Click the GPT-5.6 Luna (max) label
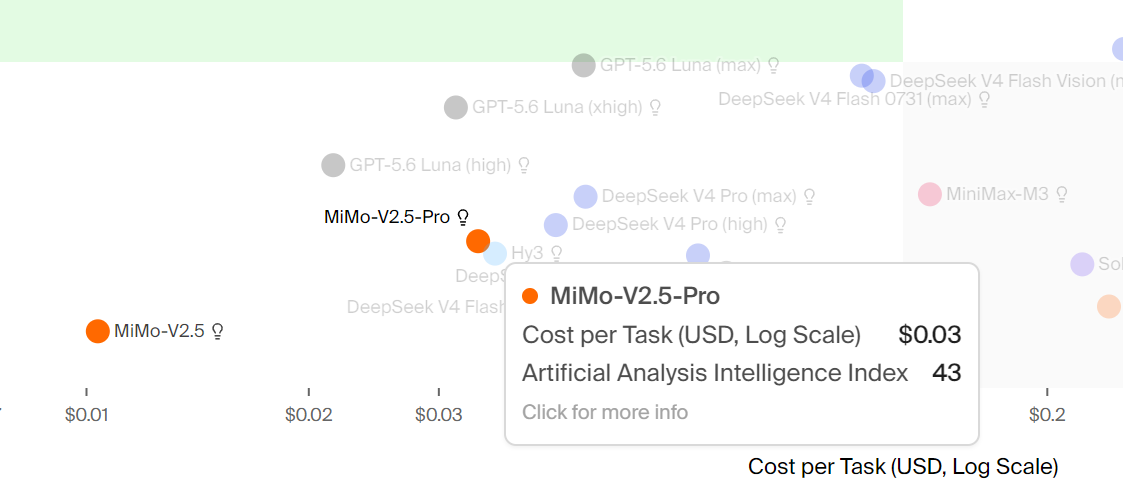Image resolution: width=1123 pixels, height=500 pixels. click(x=680, y=65)
